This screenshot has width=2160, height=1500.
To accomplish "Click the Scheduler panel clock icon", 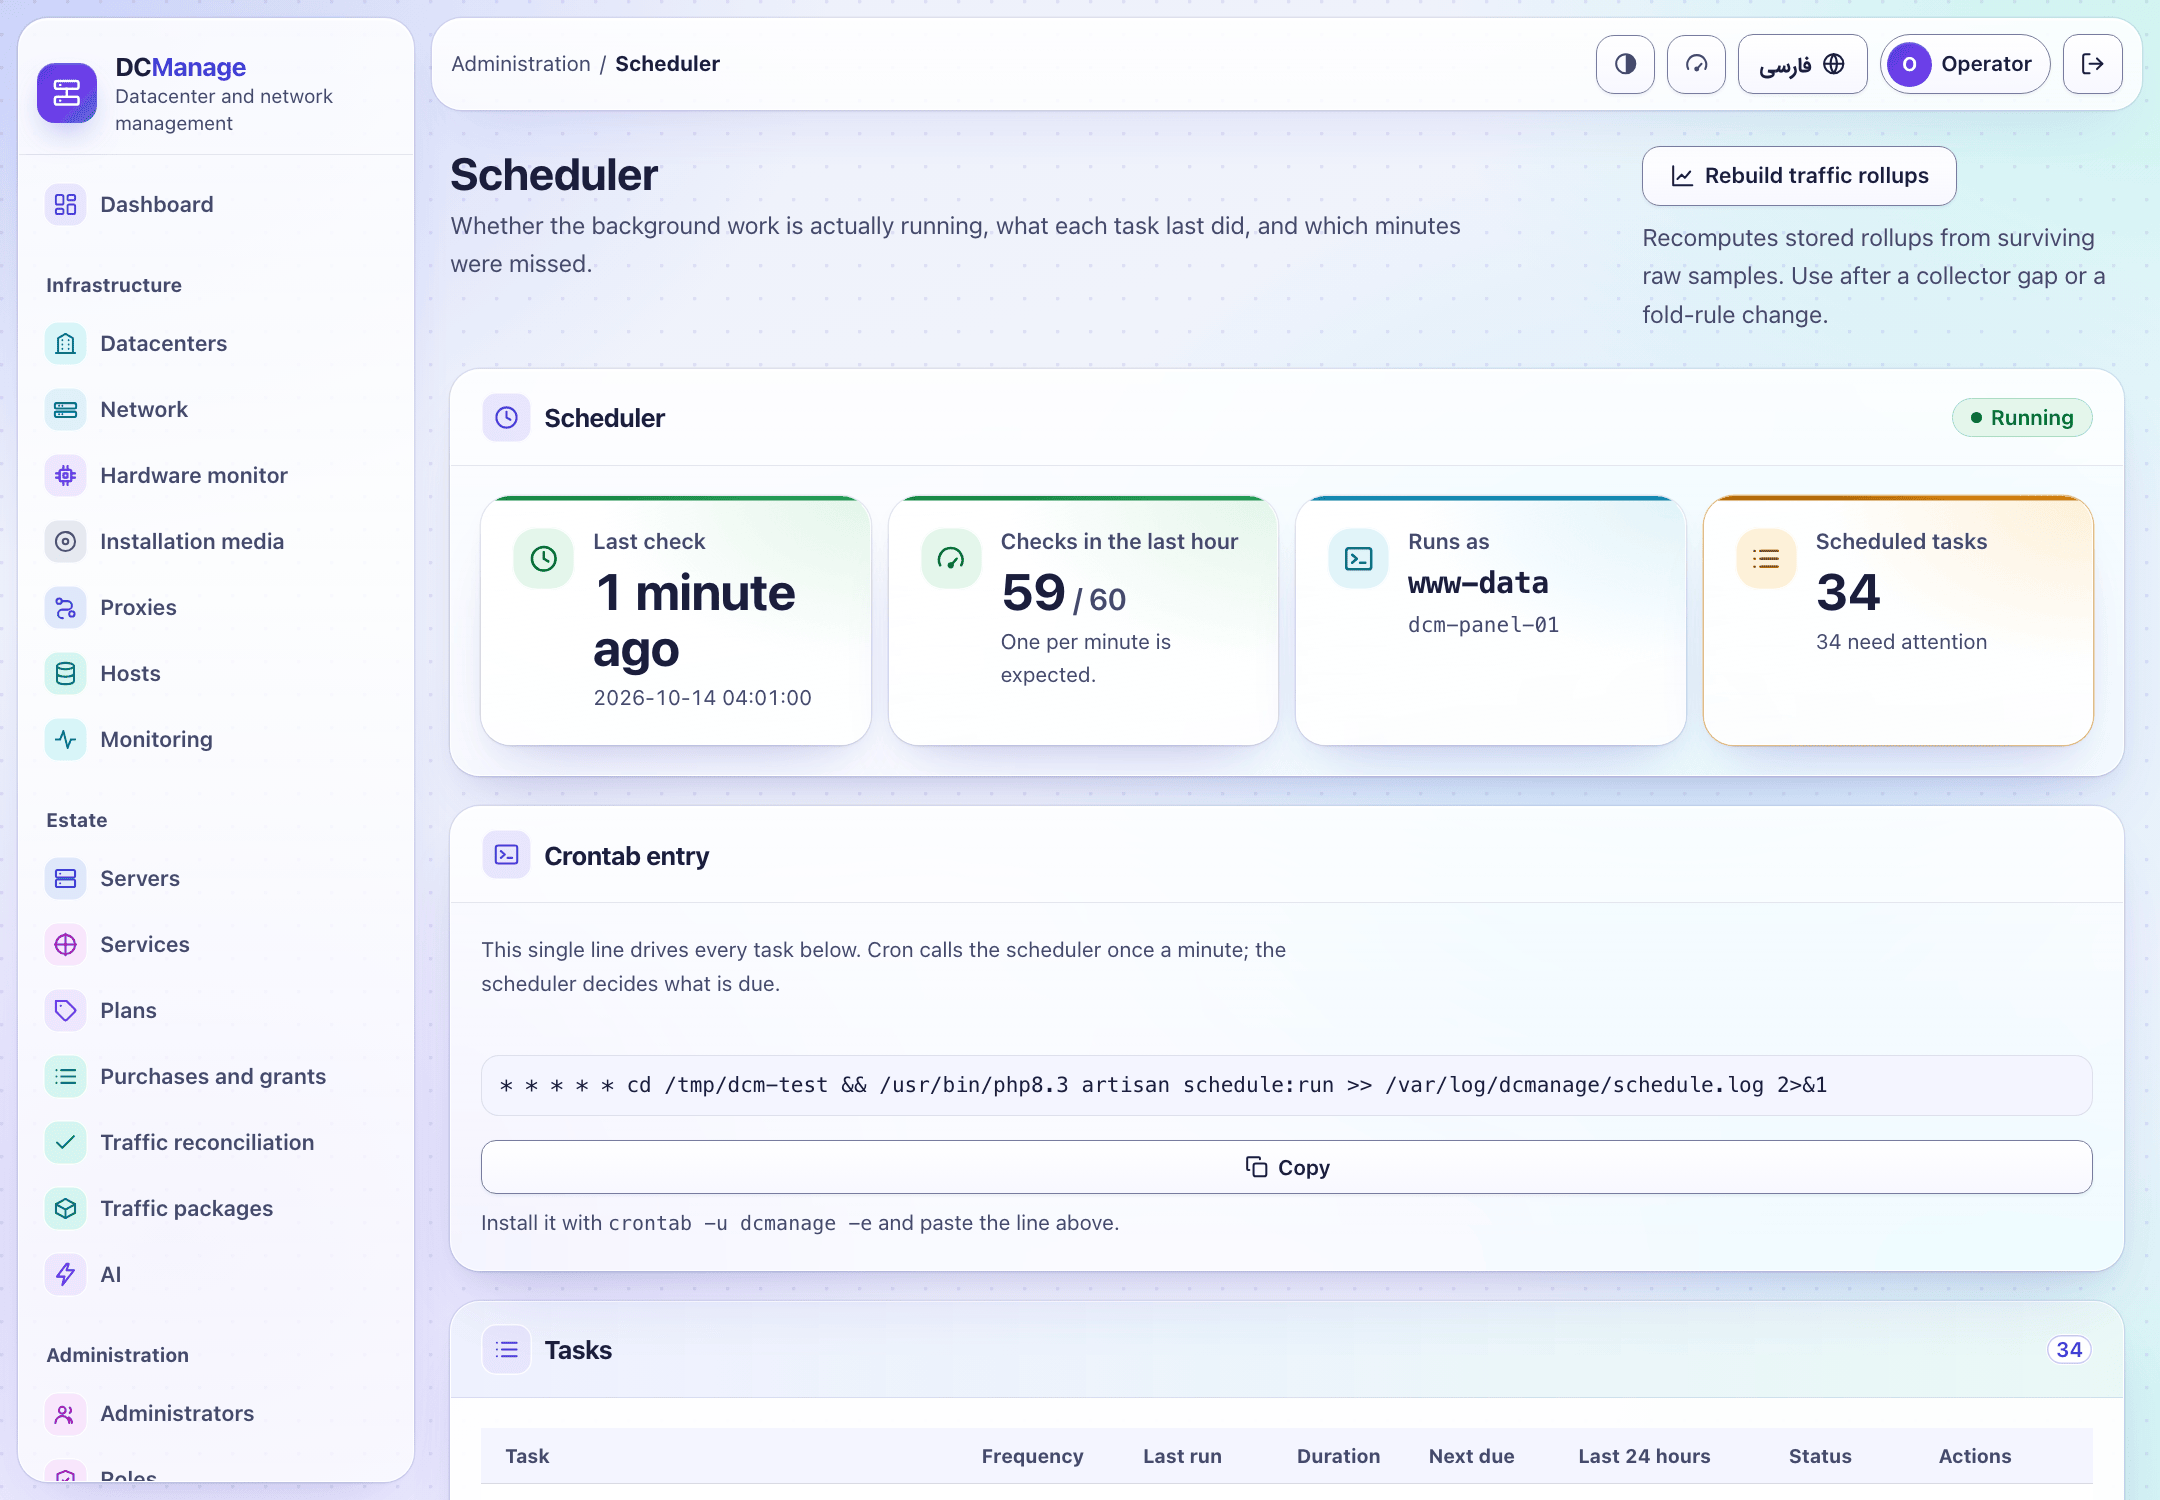I will (506, 417).
